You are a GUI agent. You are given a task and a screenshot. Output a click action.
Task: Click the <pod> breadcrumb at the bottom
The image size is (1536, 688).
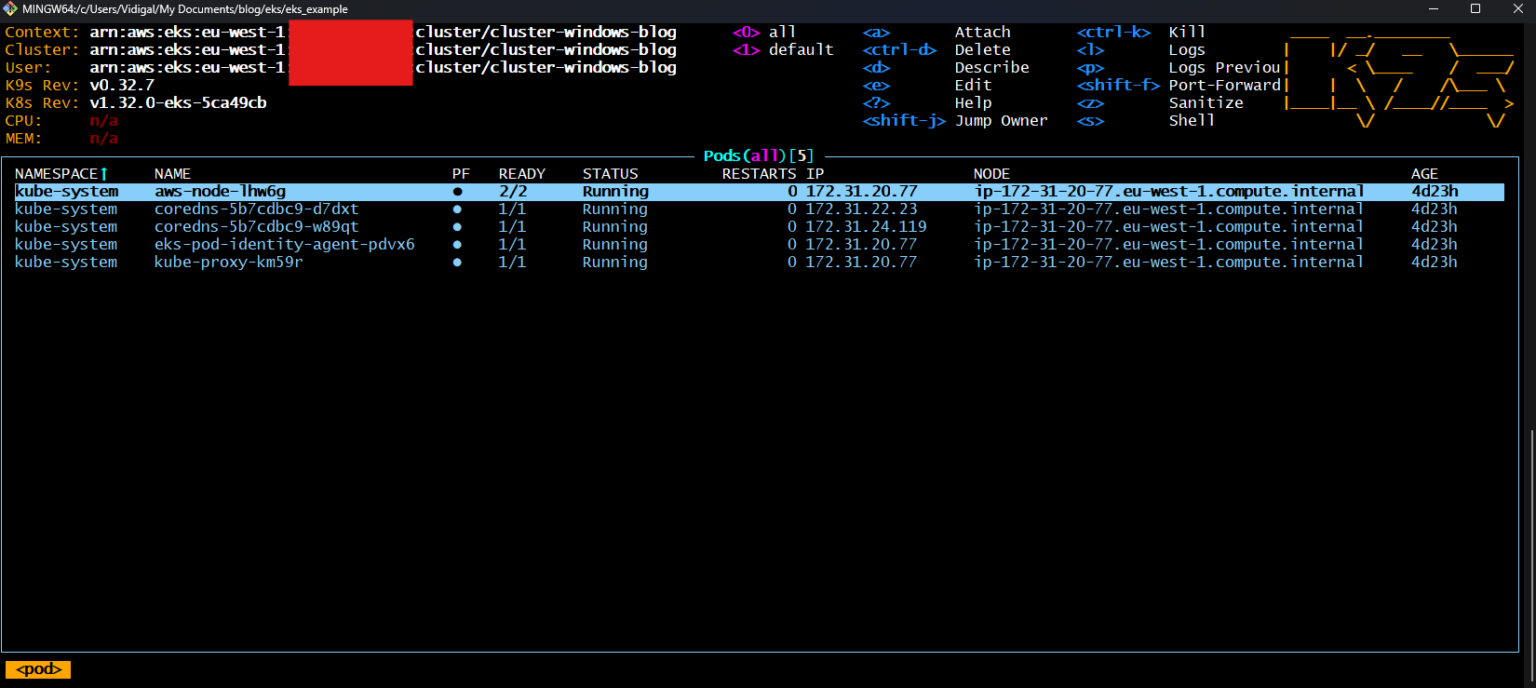pos(37,669)
